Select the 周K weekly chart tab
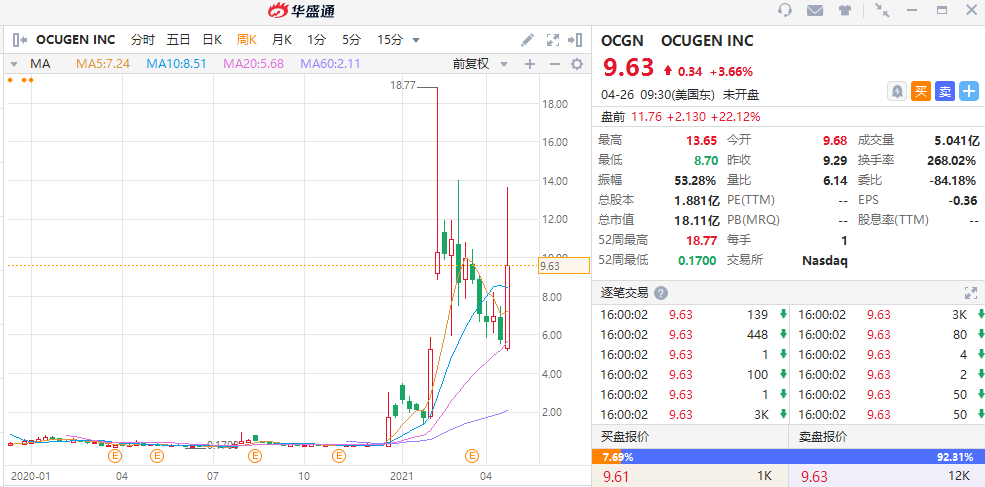 [x=247, y=40]
